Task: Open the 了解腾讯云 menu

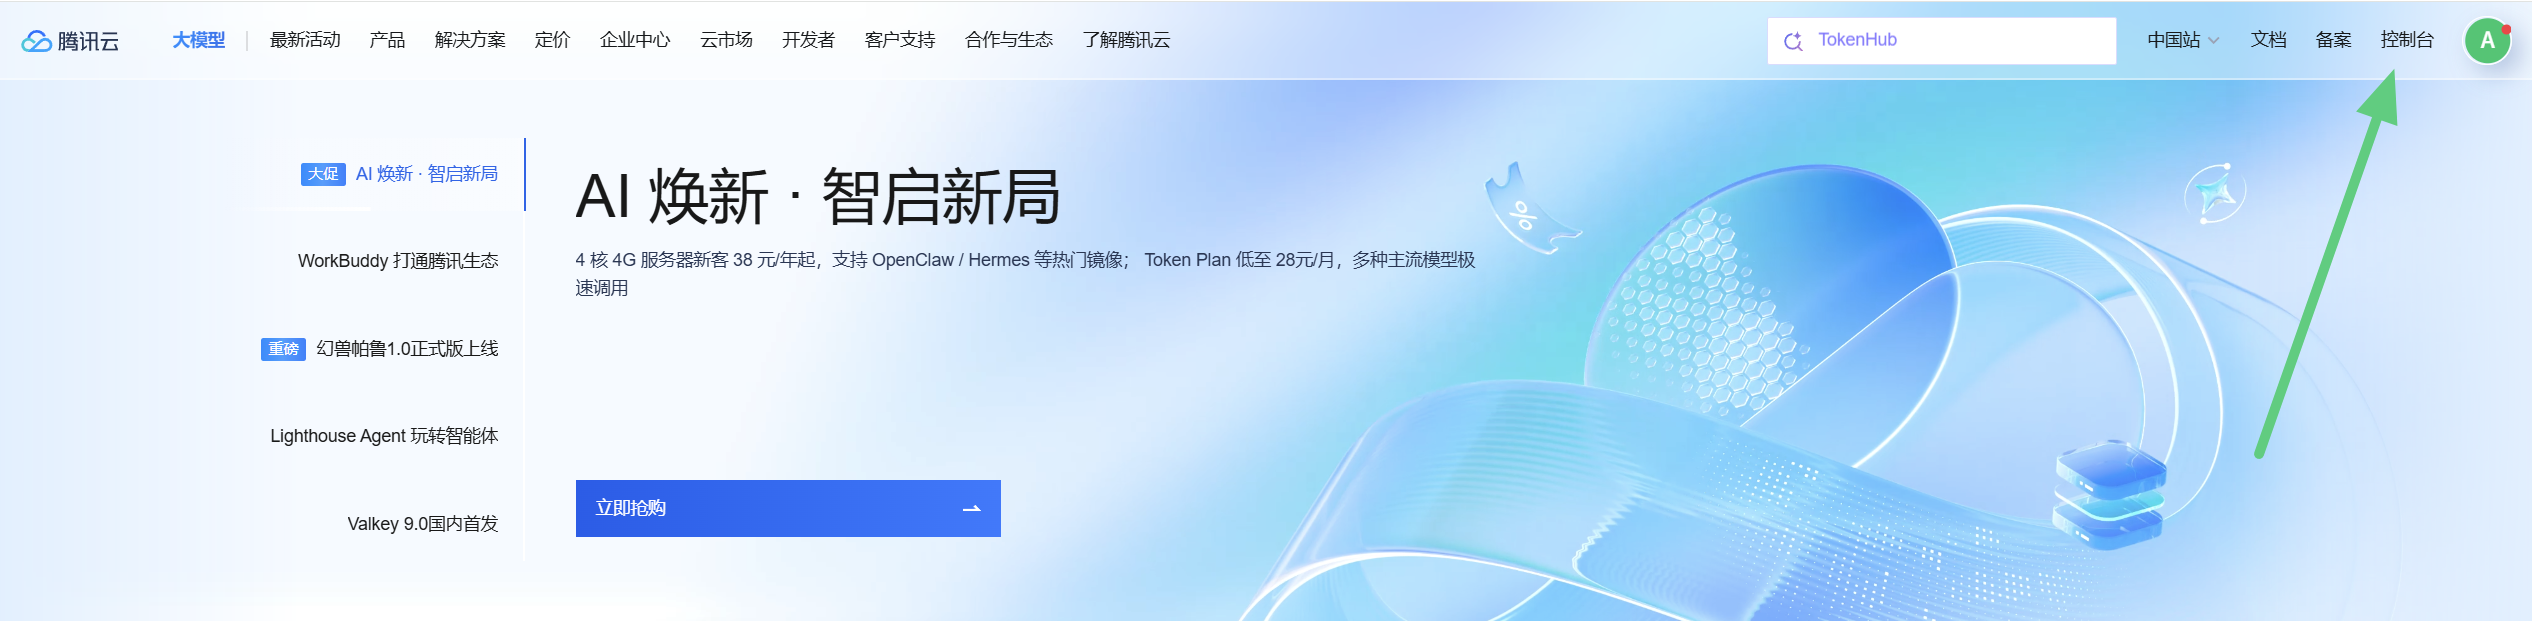Action: [1126, 40]
